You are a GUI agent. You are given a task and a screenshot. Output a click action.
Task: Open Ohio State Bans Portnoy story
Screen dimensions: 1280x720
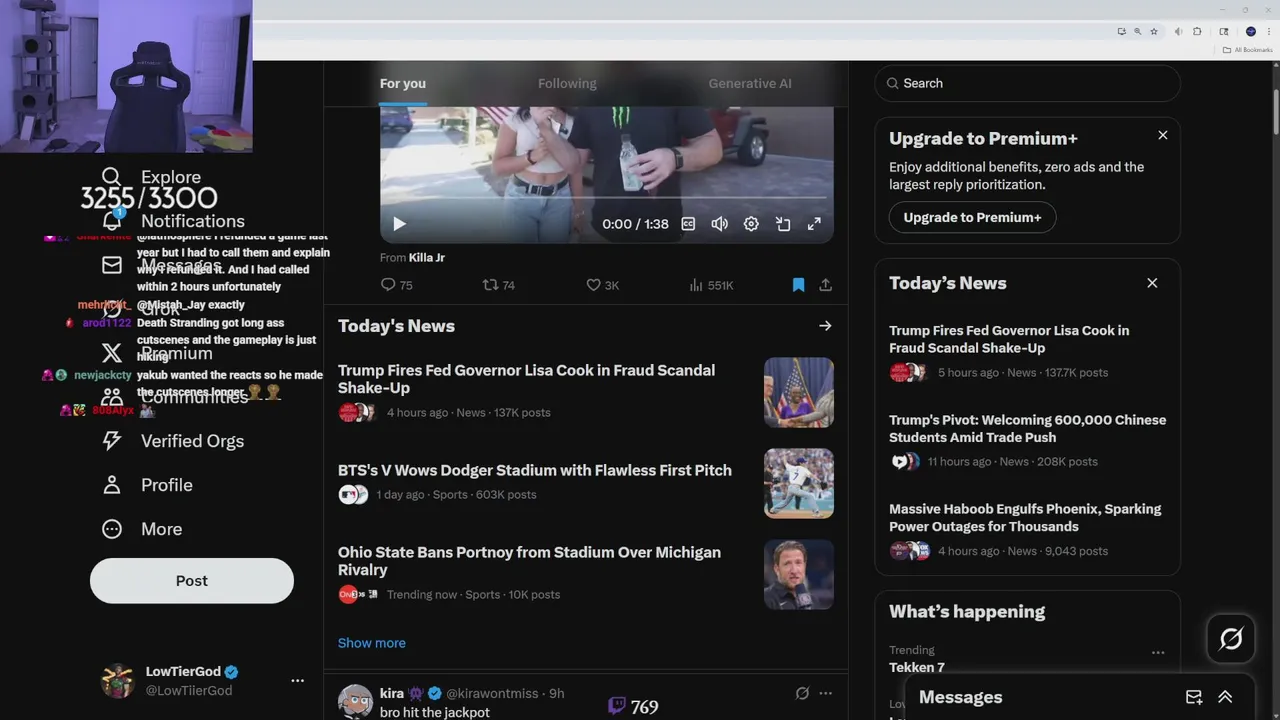(x=529, y=561)
